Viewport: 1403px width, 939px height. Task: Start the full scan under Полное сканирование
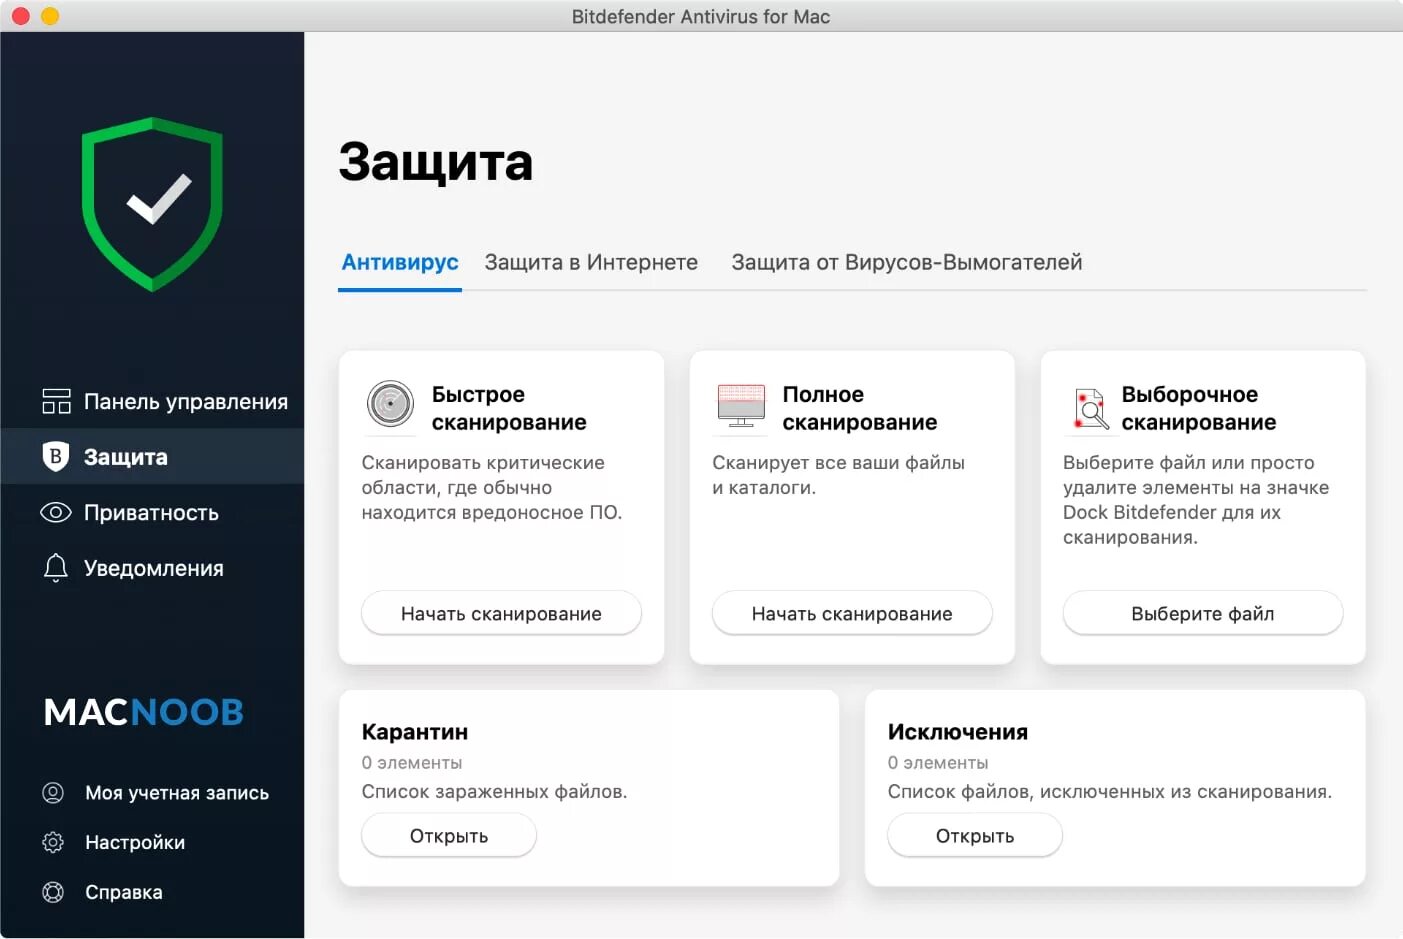click(x=852, y=613)
